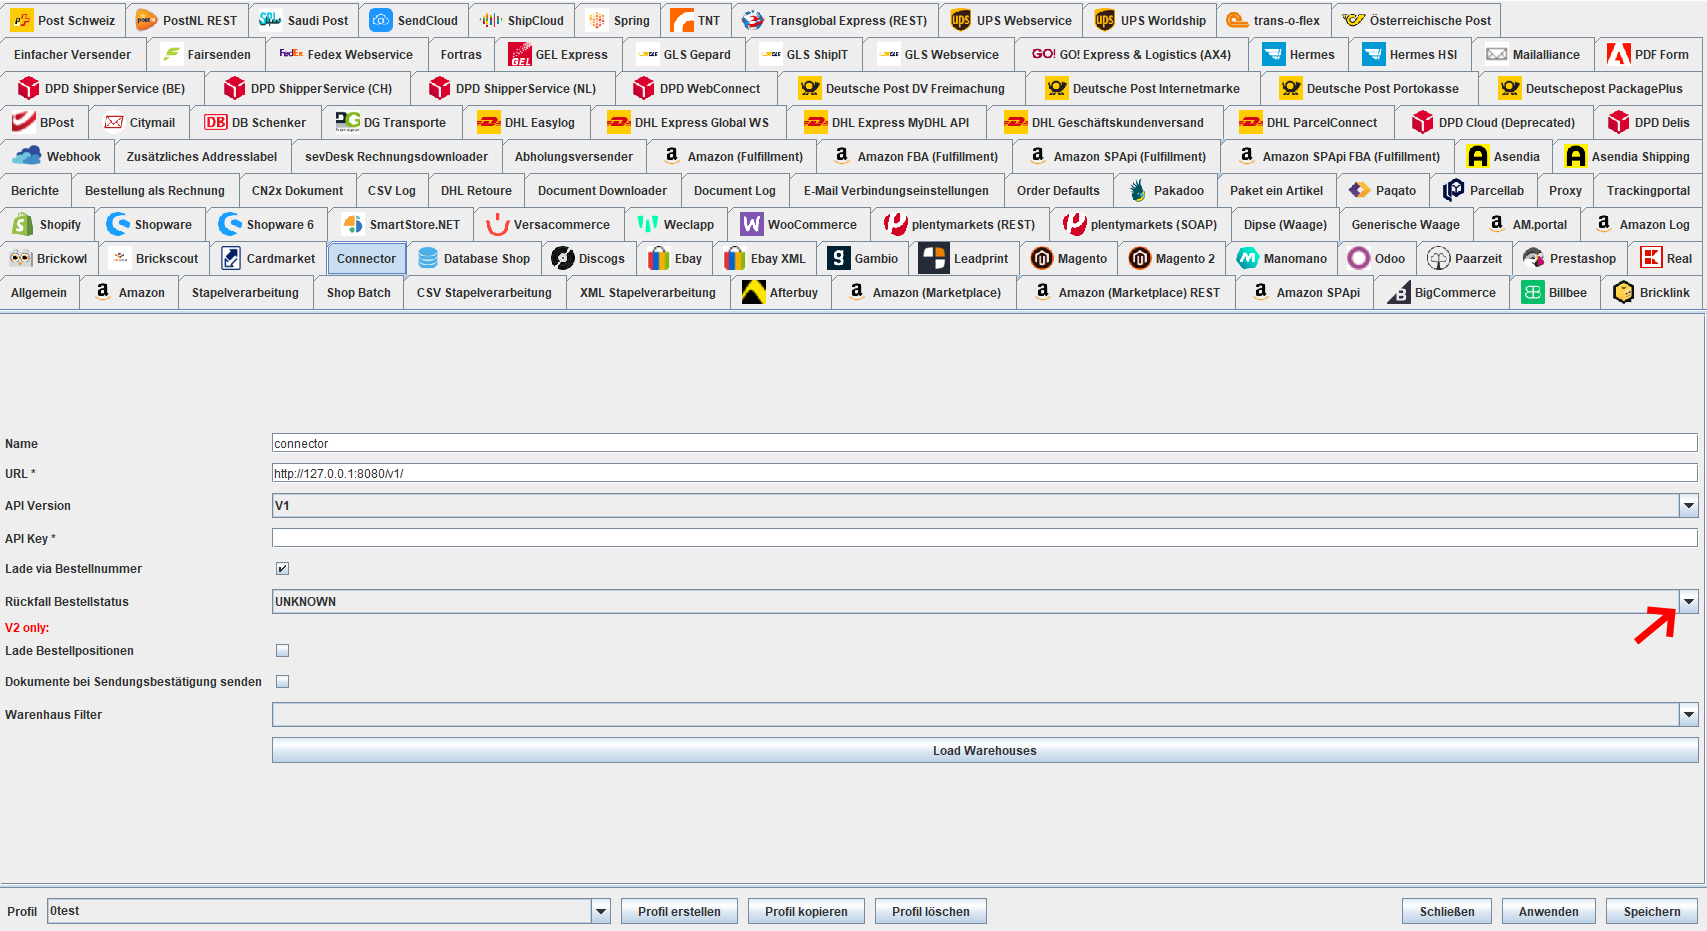Uncheck Lade via Bestellnummer checkbox
1707x931 pixels.
pos(282,568)
